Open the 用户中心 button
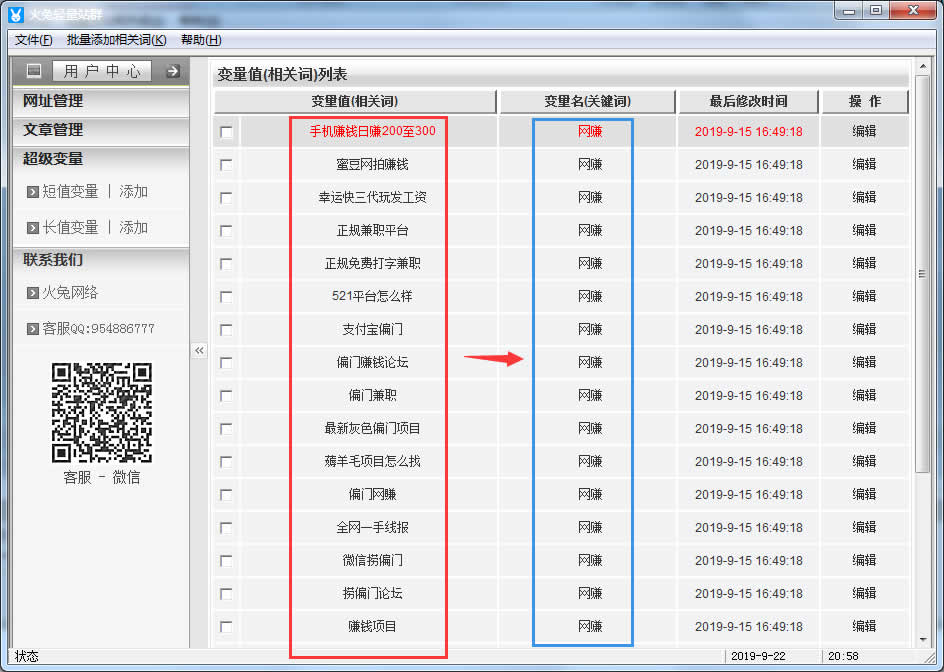The width and height of the screenshot is (944, 672). (103, 71)
